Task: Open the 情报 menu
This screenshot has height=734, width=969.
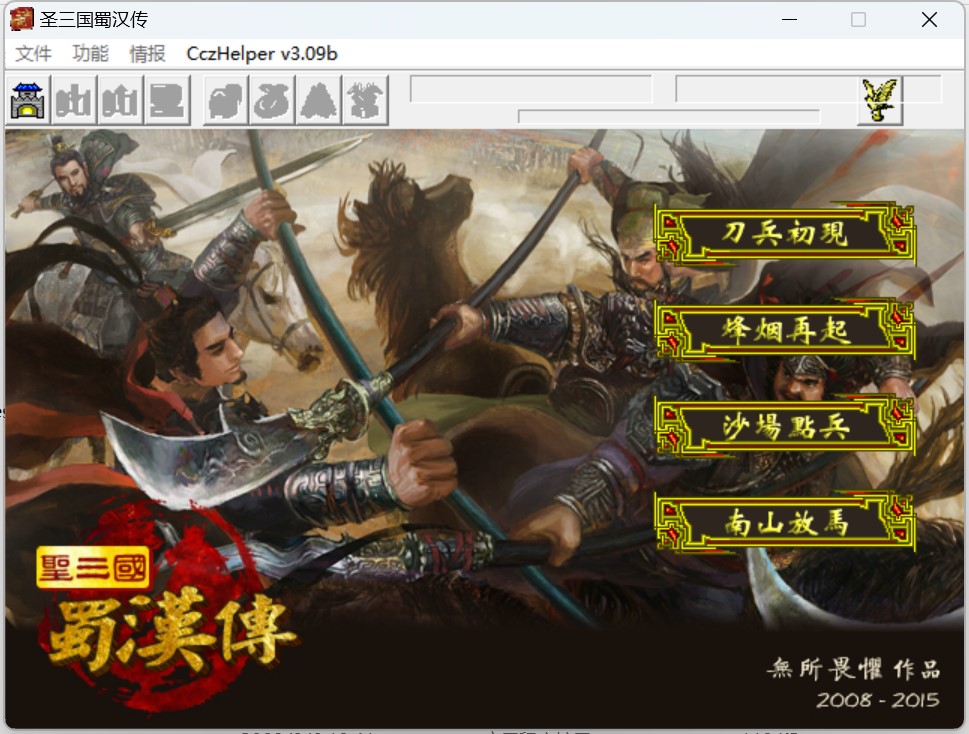Action: 147,54
